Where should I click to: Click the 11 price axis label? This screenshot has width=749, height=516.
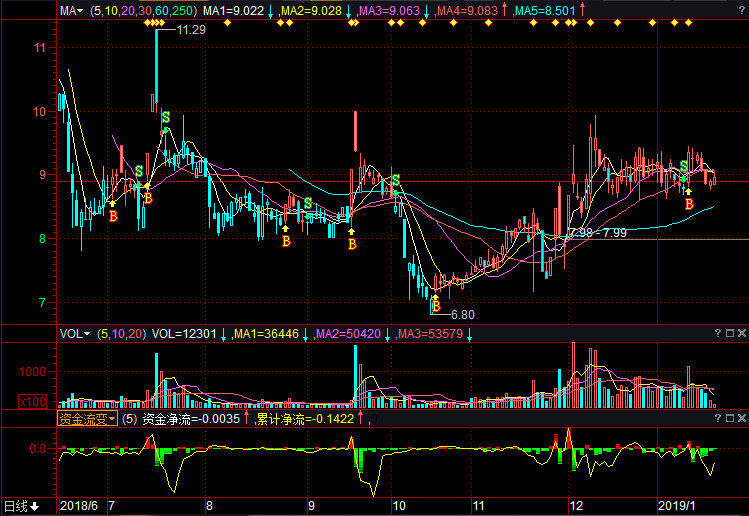tap(40, 47)
